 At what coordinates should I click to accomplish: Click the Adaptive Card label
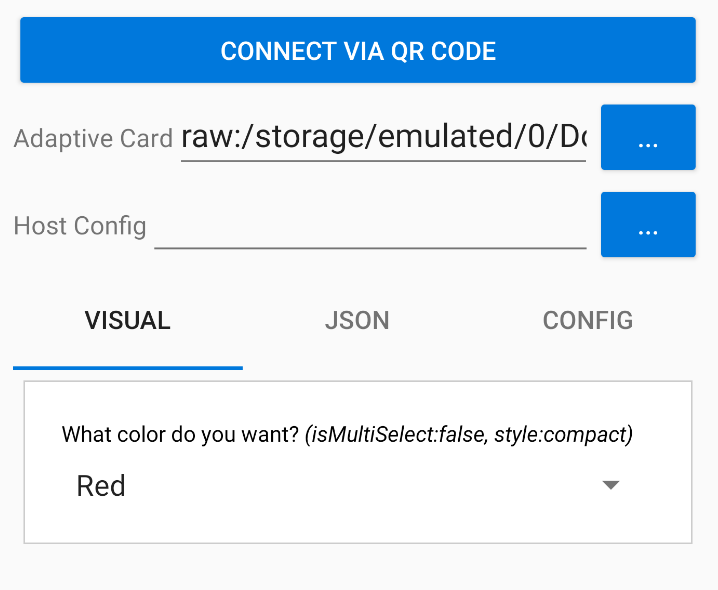(93, 138)
